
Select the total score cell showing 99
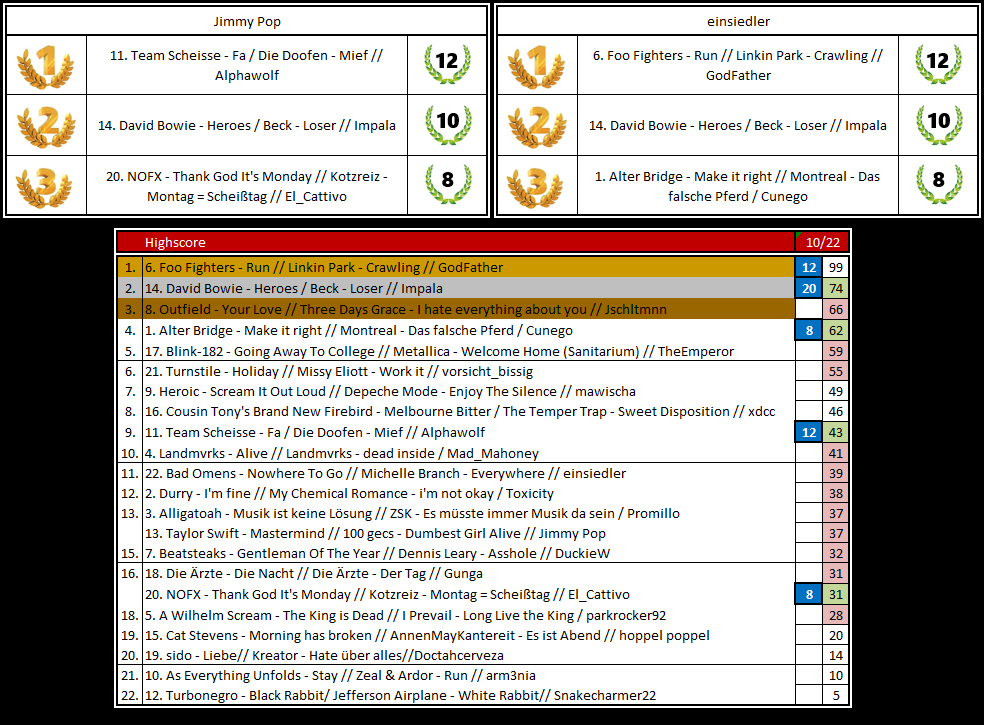836,268
